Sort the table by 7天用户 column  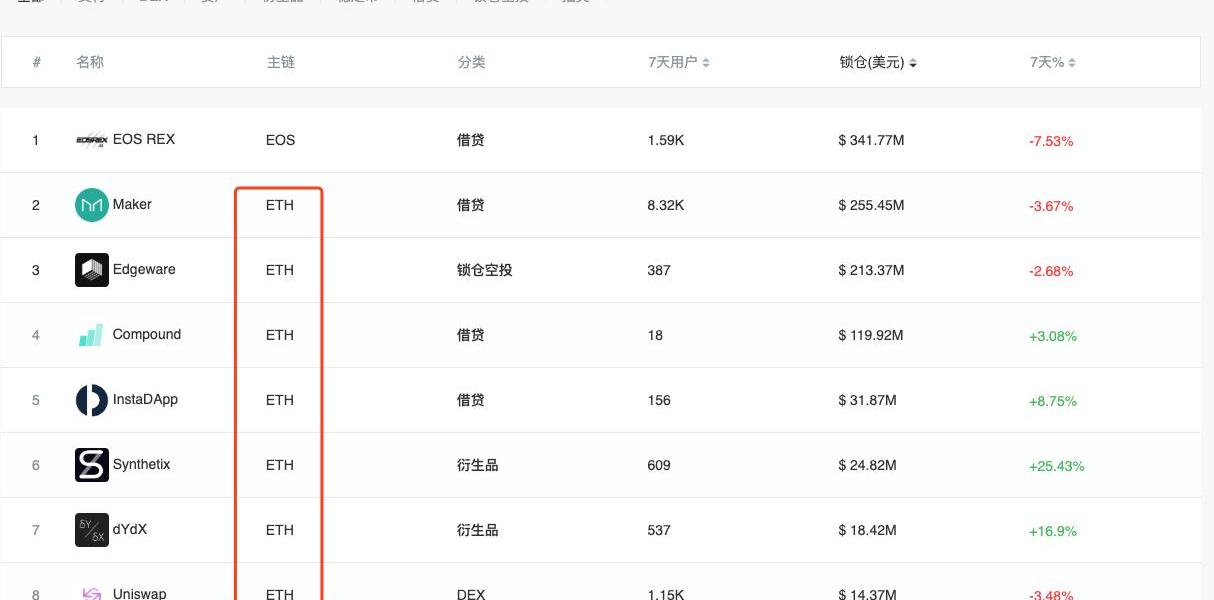[x=678, y=63]
